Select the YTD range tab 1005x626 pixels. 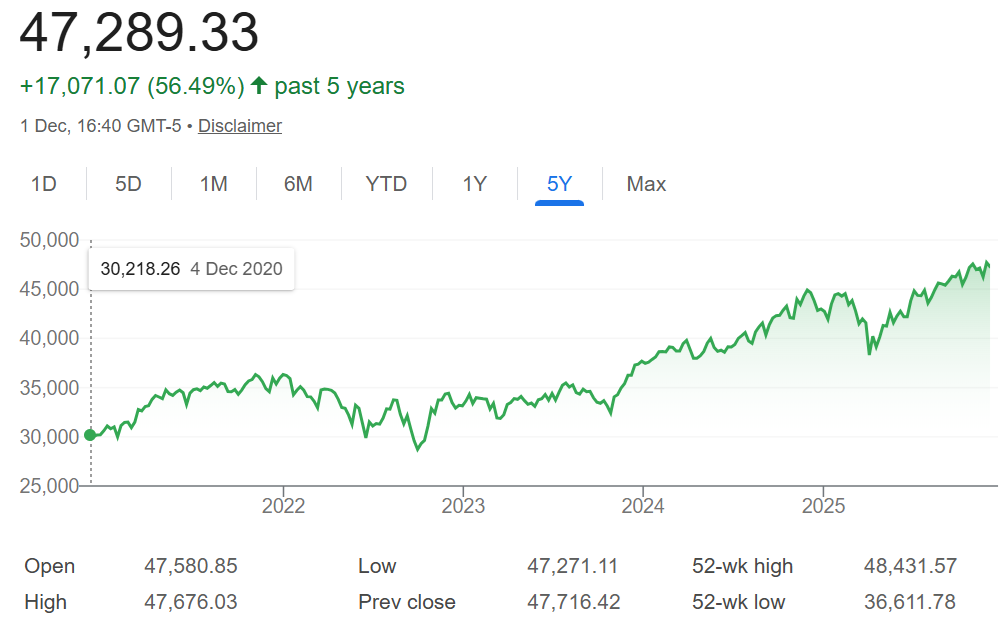pyautogui.click(x=386, y=184)
